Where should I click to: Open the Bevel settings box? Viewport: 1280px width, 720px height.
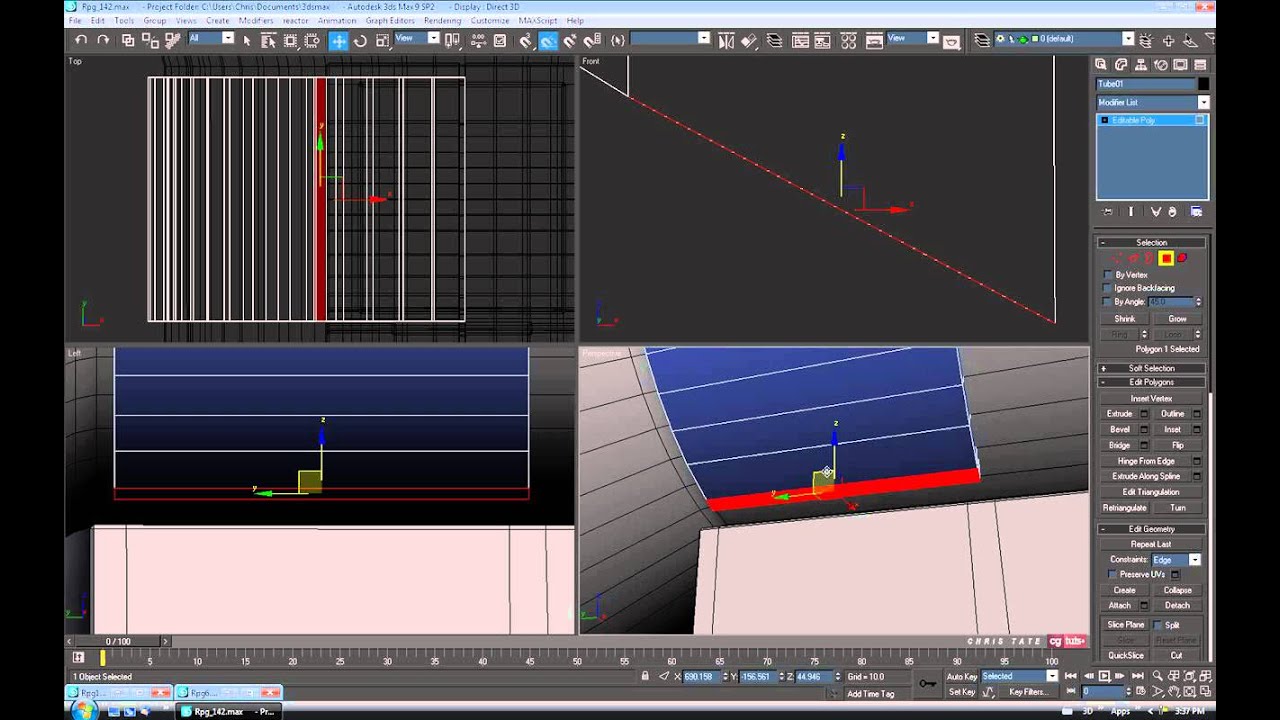point(1144,429)
